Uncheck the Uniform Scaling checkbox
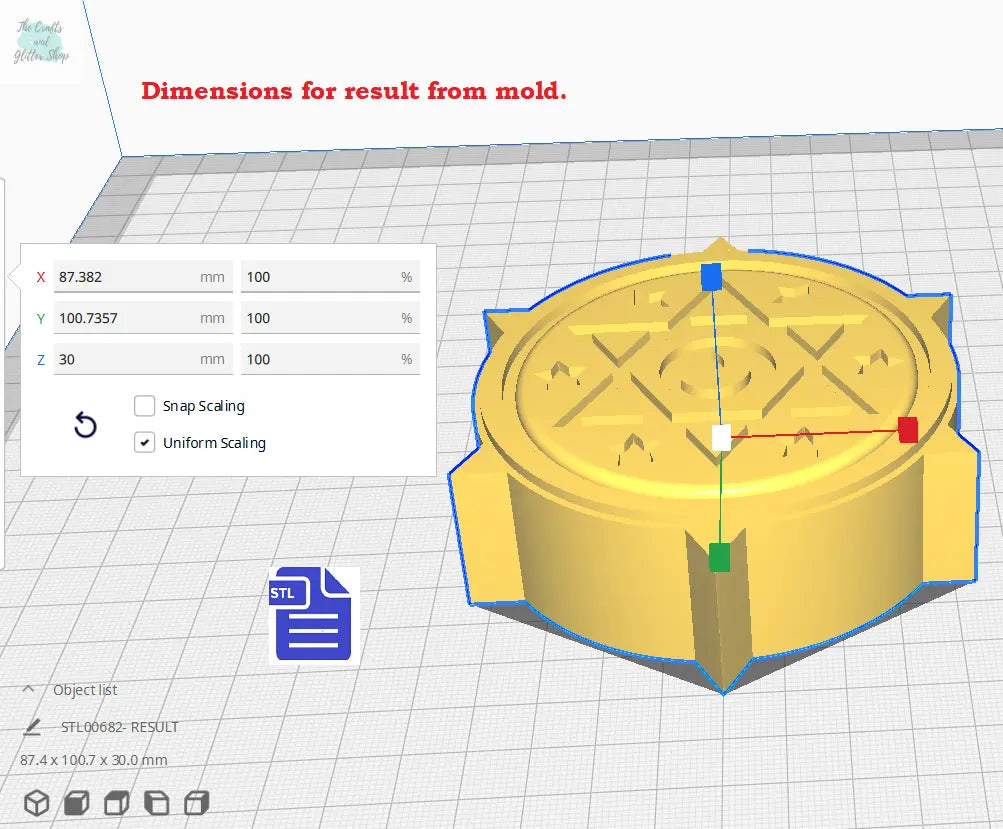This screenshot has width=1003, height=829. click(x=145, y=442)
